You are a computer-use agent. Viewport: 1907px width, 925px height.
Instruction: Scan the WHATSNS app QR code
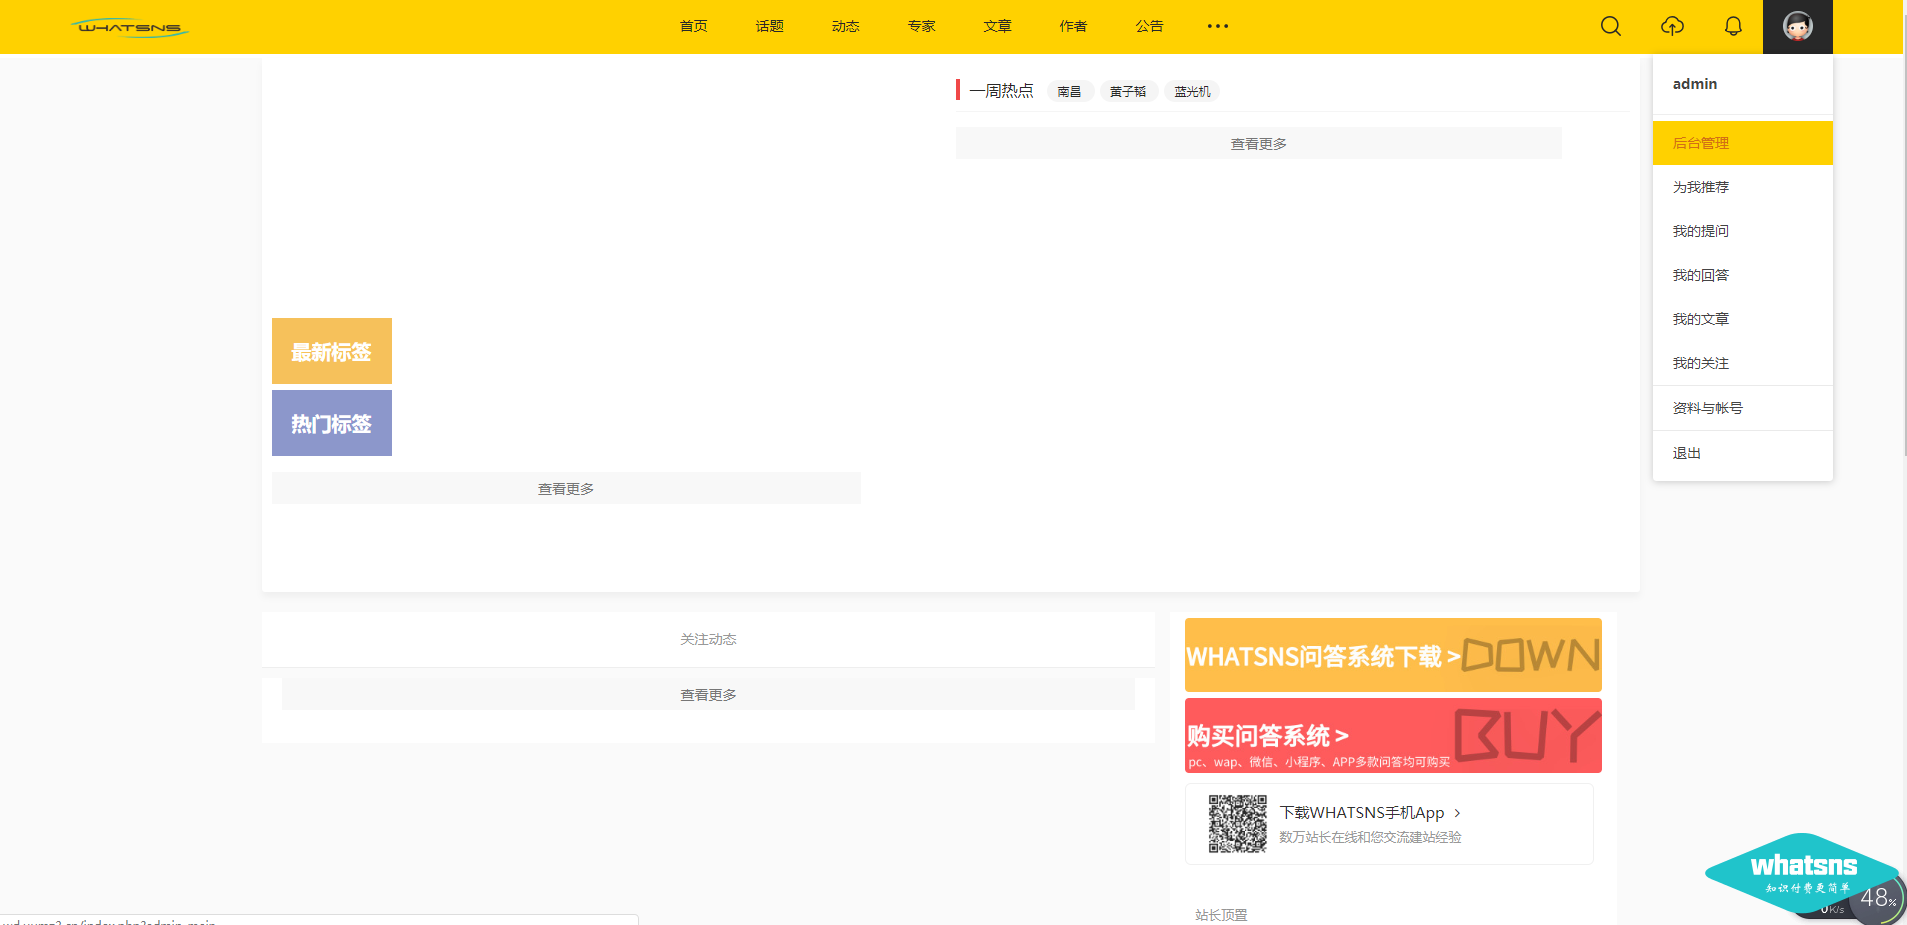point(1237,824)
